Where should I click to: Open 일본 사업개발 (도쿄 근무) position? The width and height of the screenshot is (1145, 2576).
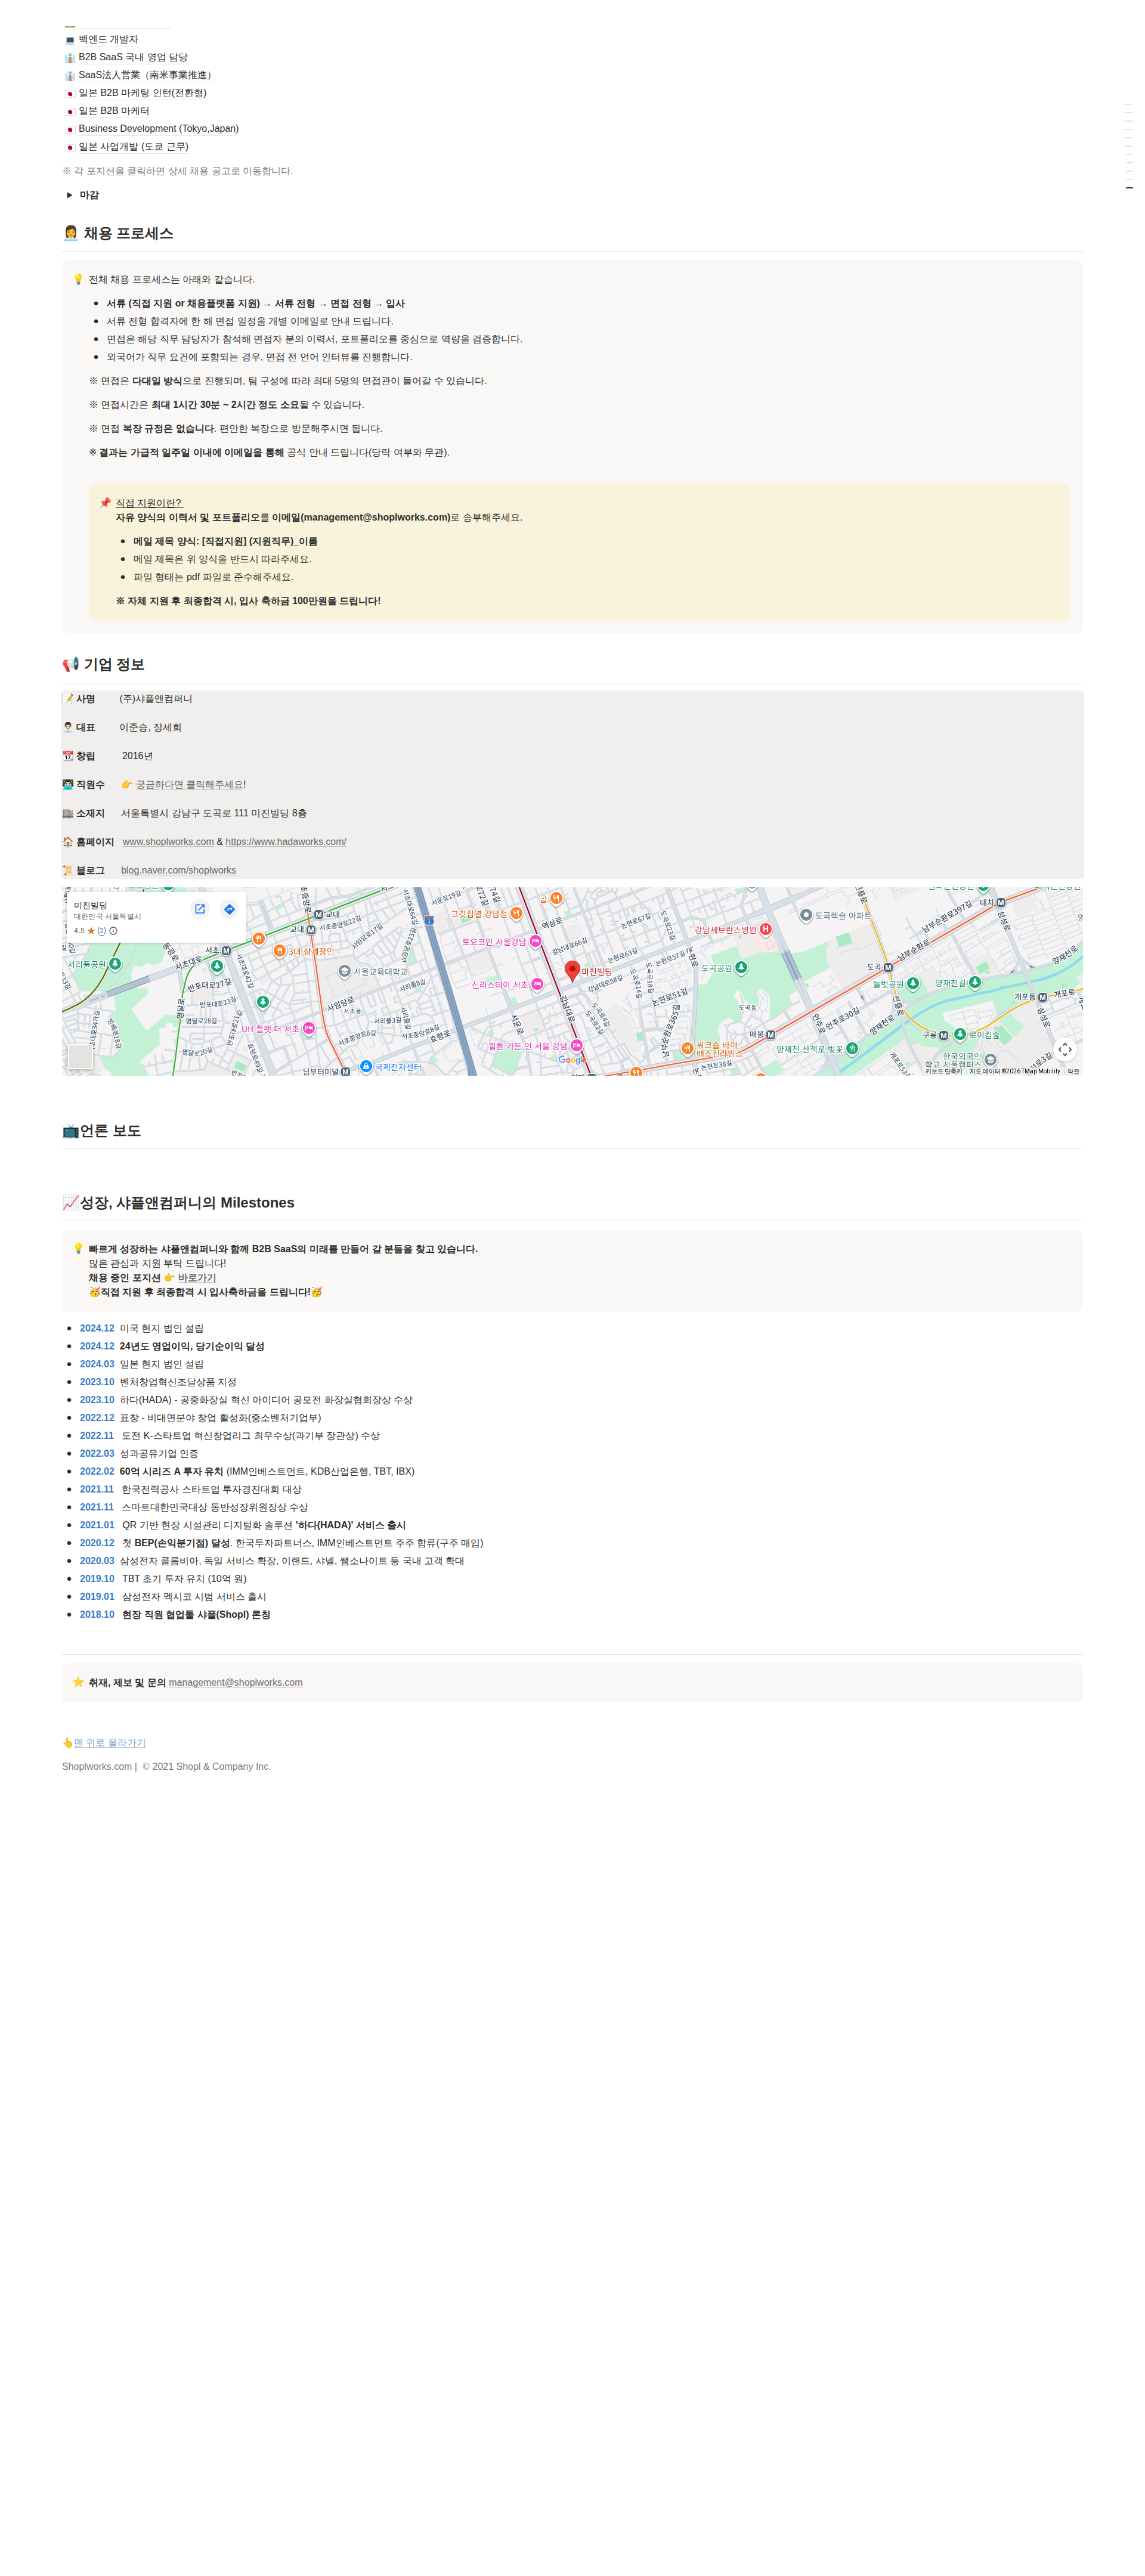pyautogui.click(x=133, y=146)
